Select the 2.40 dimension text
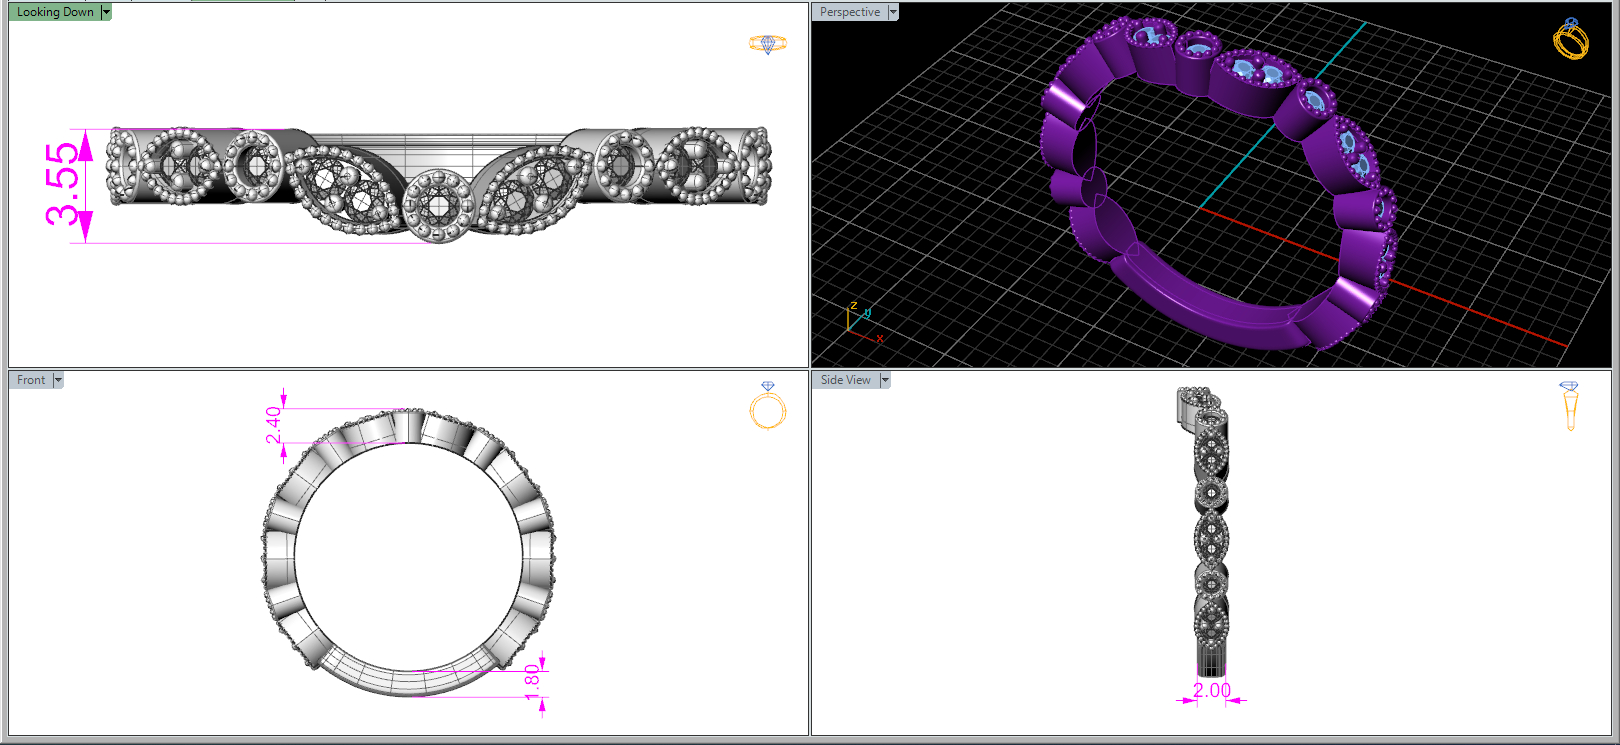The height and width of the screenshot is (745, 1620). click(273, 425)
